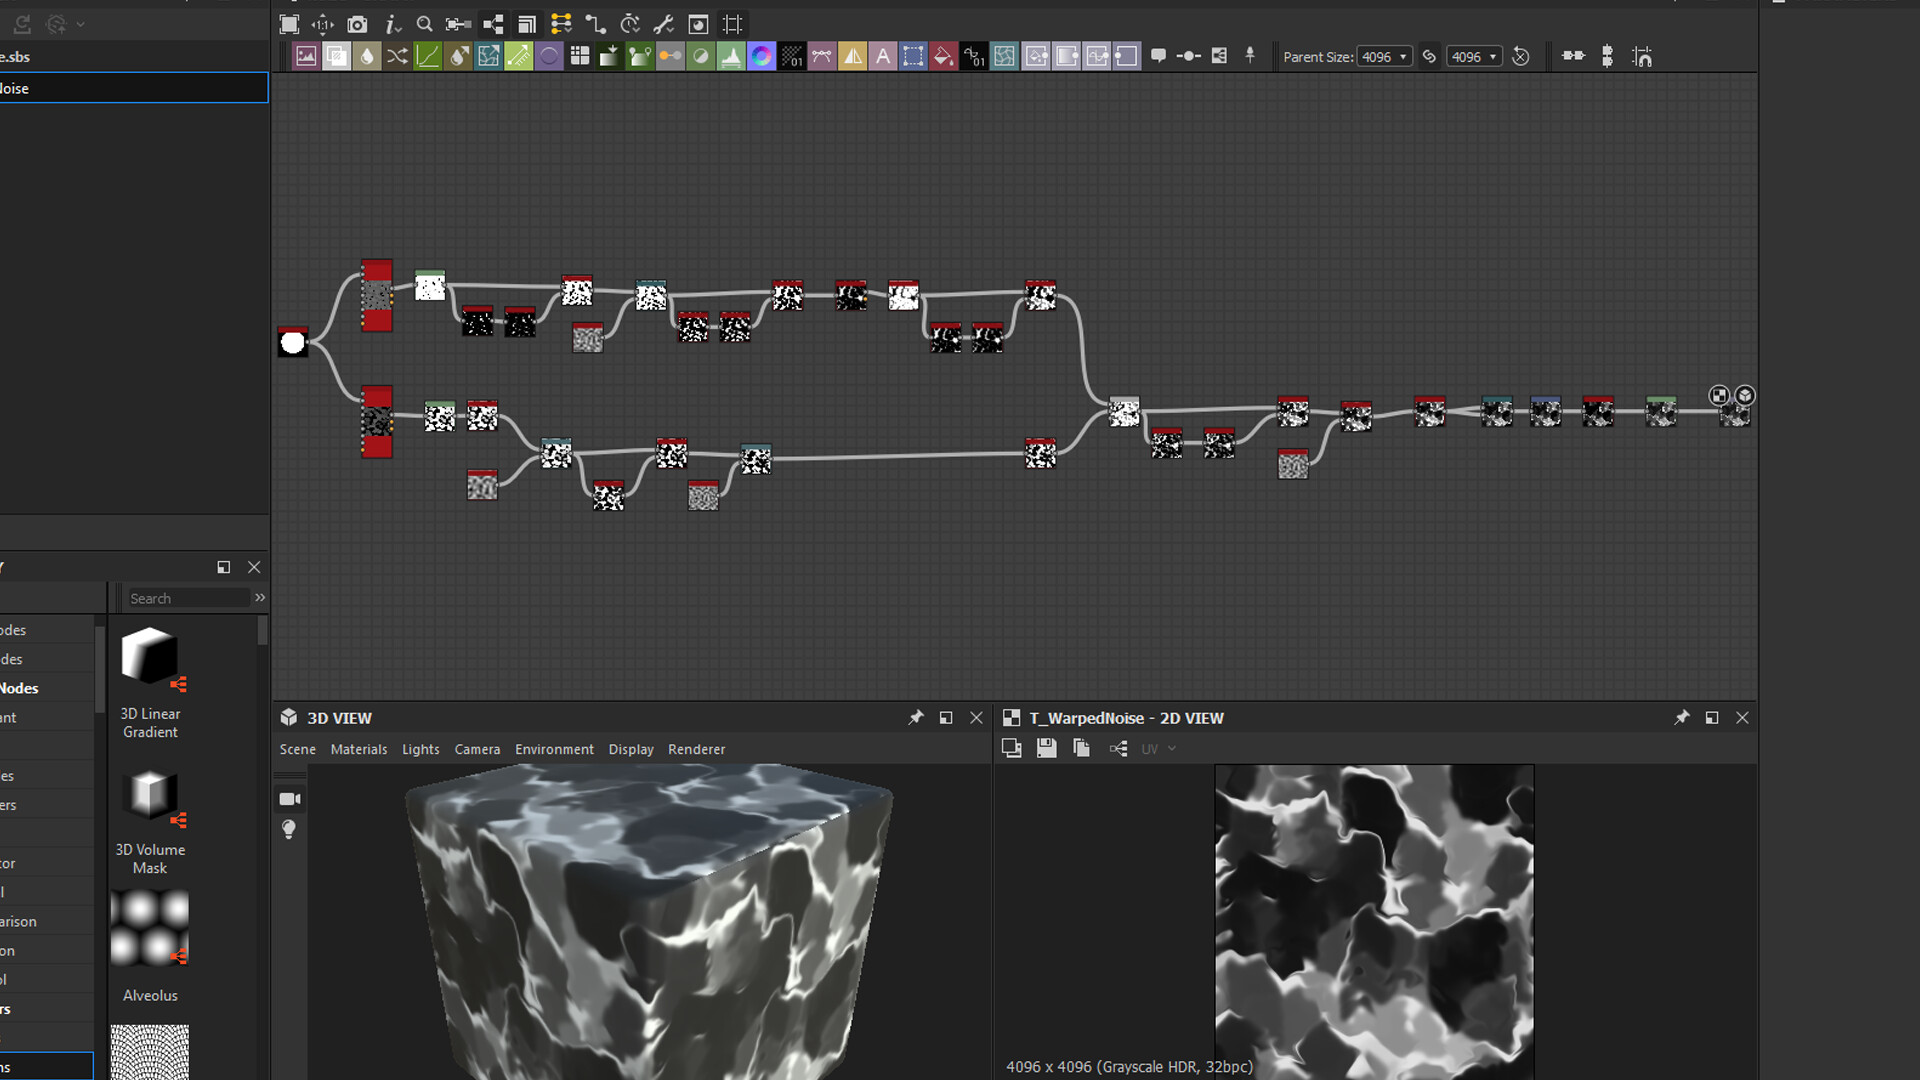The height and width of the screenshot is (1080, 1920).
Task: Open the Environment menu in 3D view
Action: [554, 749]
